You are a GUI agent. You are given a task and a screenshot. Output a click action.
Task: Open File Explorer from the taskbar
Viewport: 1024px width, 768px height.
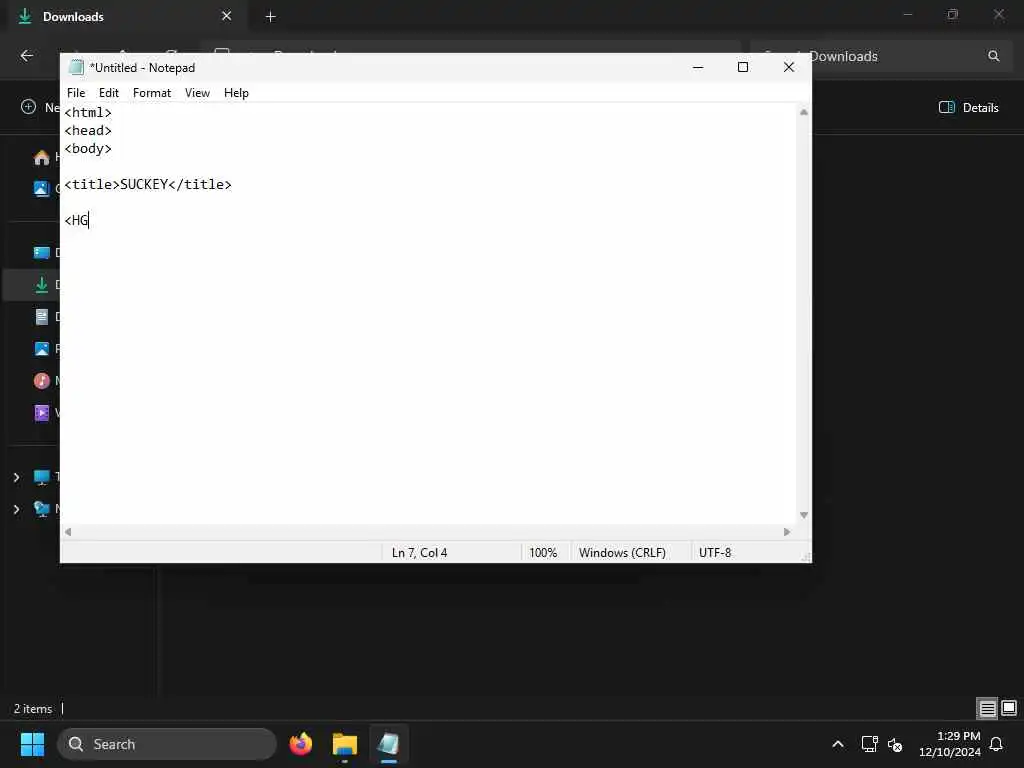[x=345, y=744]
